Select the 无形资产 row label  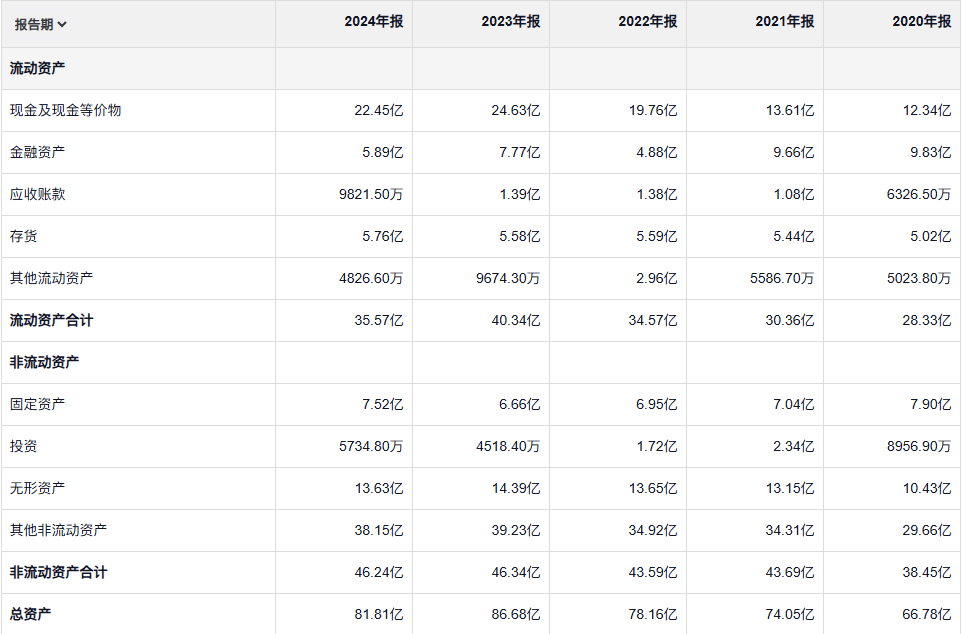point(37,488)
